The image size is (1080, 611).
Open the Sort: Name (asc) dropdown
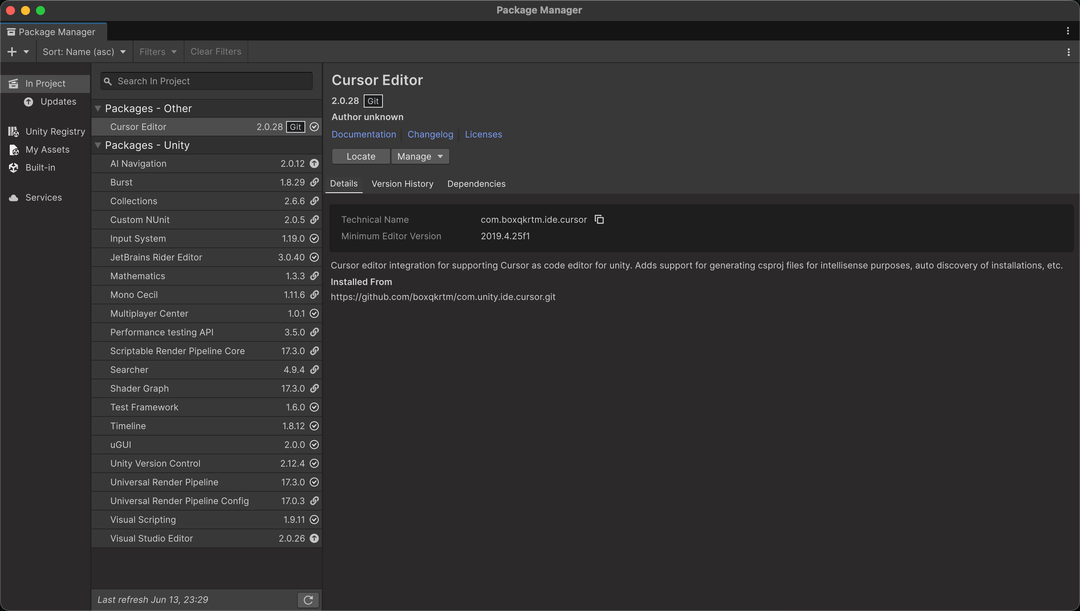pyautogui.click(x=84, y=52)
